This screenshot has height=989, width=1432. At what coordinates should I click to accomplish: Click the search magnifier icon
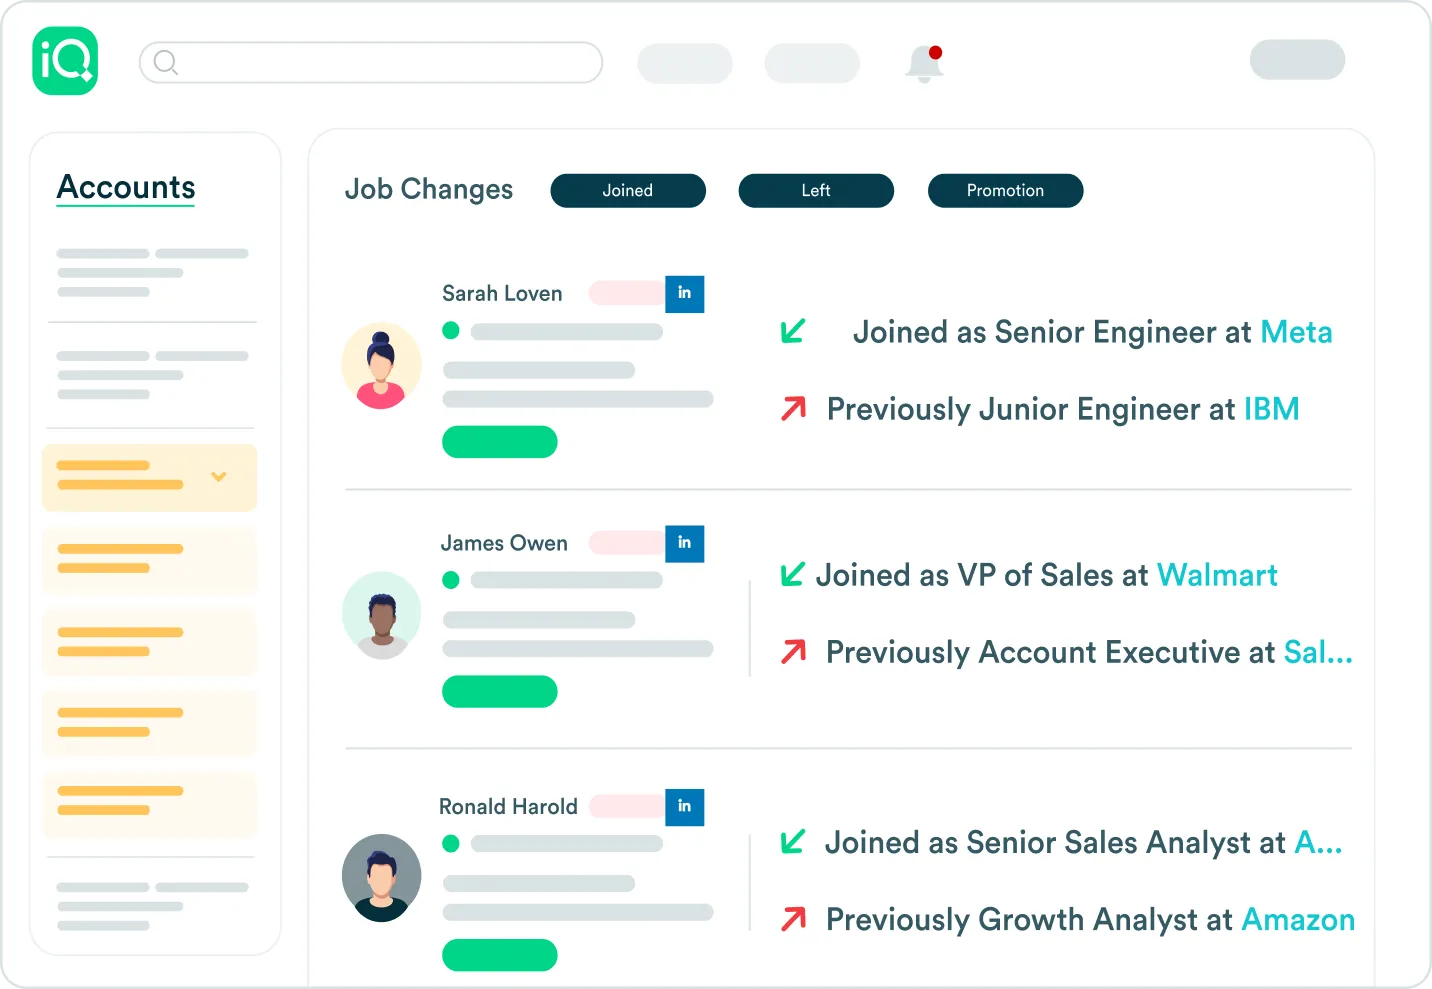(166, 63)
